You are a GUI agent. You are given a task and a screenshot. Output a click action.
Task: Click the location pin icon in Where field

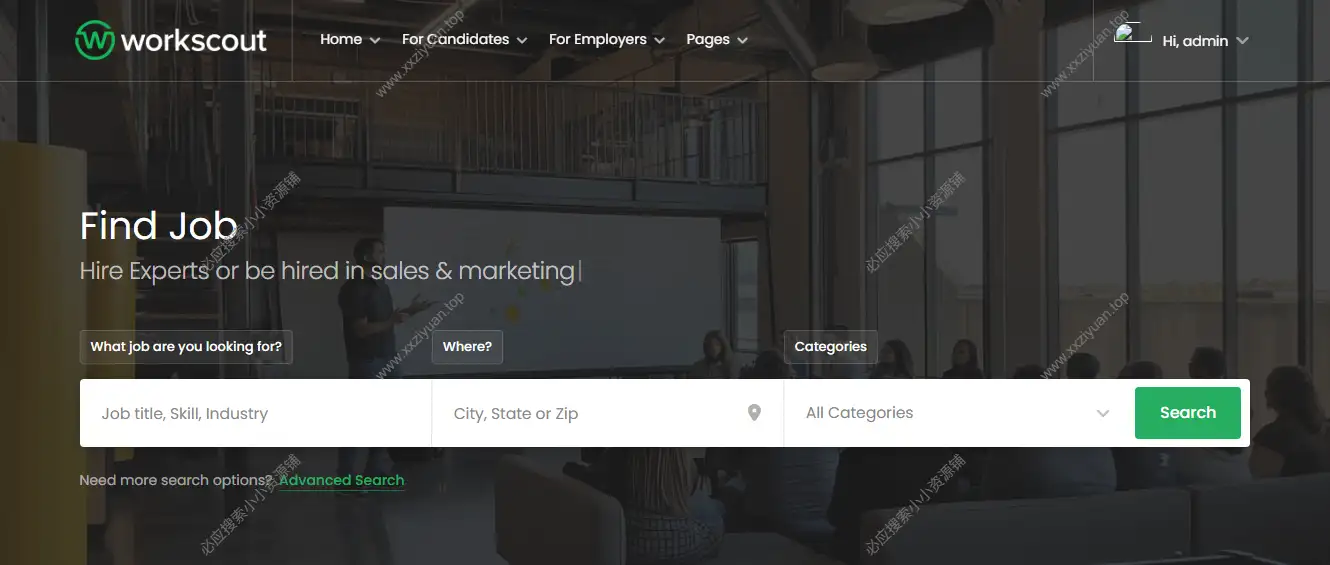(x=755, y=413)
